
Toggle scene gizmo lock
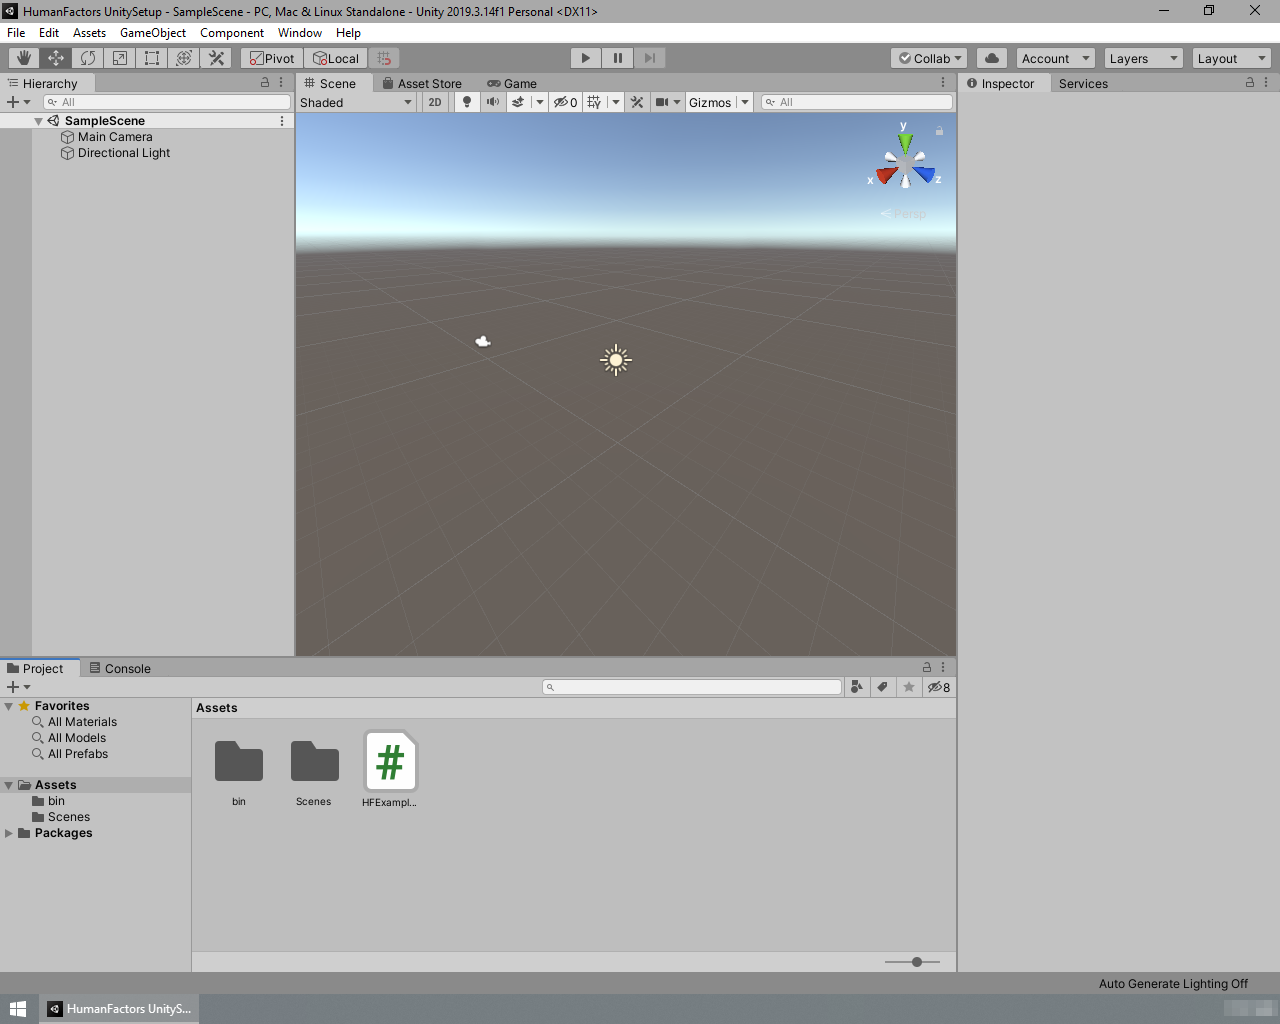tap(939, 131)
